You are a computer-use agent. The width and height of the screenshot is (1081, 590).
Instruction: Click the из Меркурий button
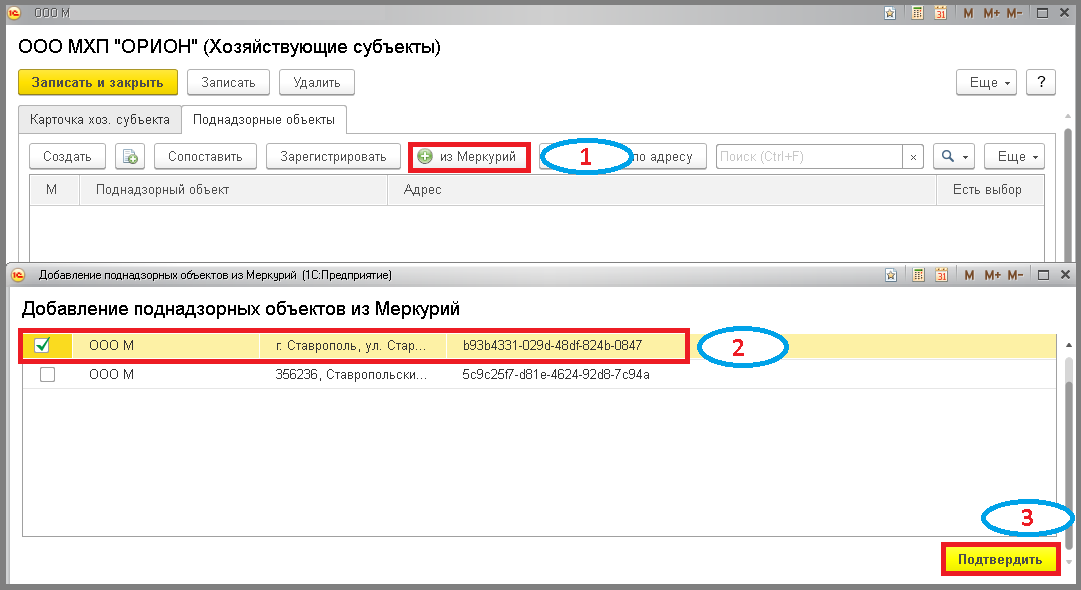click(x=469, y=156)
